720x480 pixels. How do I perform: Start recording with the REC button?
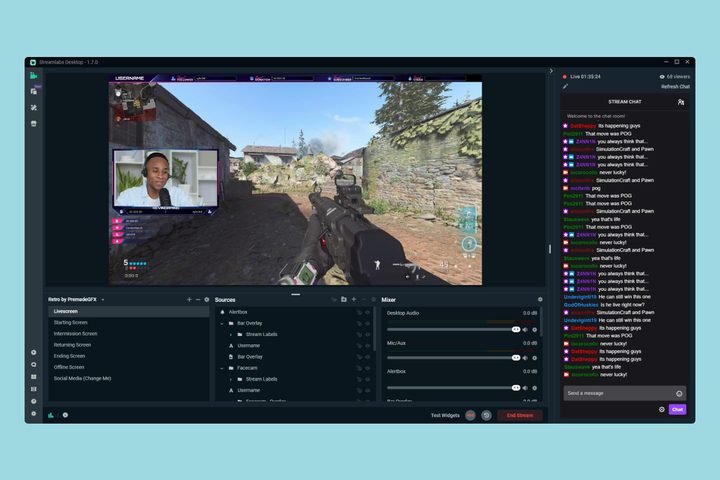470,416
